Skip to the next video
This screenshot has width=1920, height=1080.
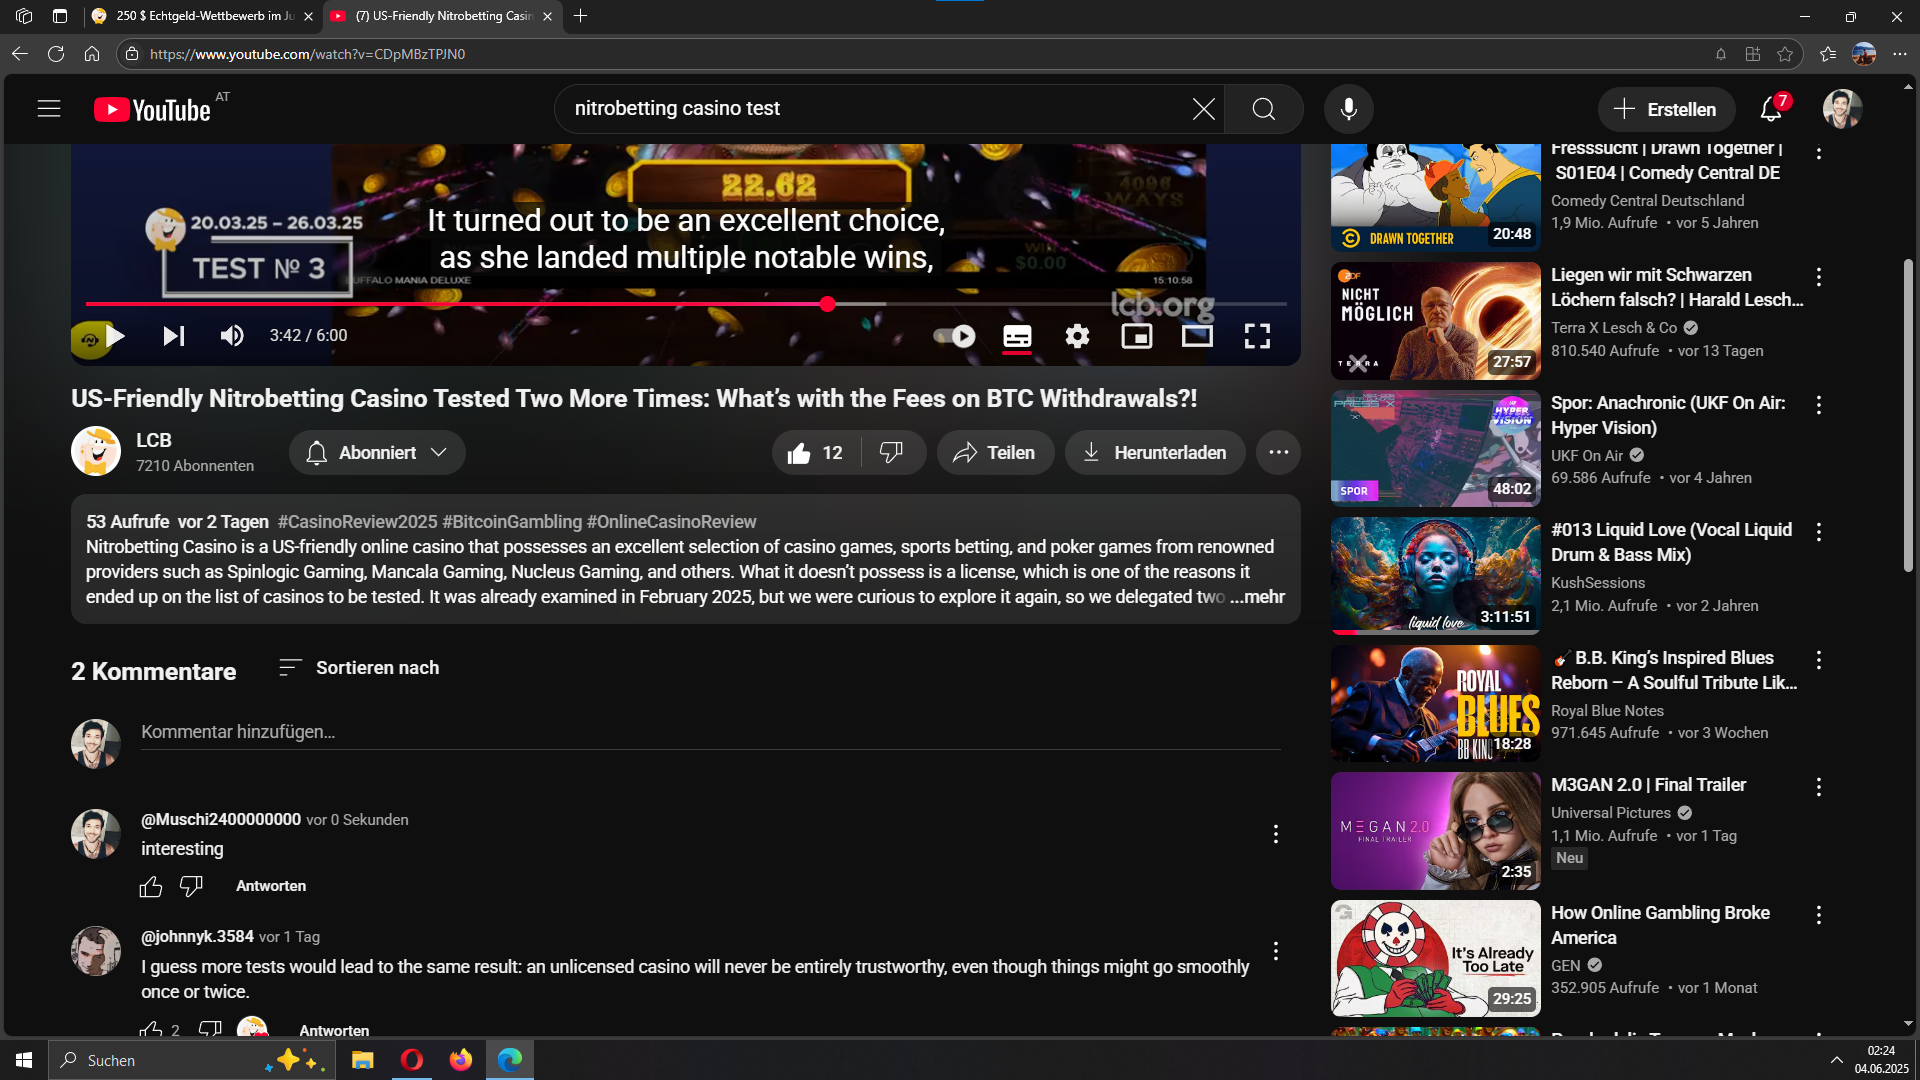click(174, 336)
